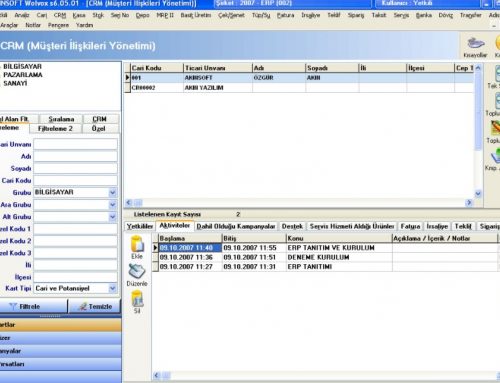Click the eraser icon on Temizle
Viewport: 500px width, 383px height.
pos(83,306)
